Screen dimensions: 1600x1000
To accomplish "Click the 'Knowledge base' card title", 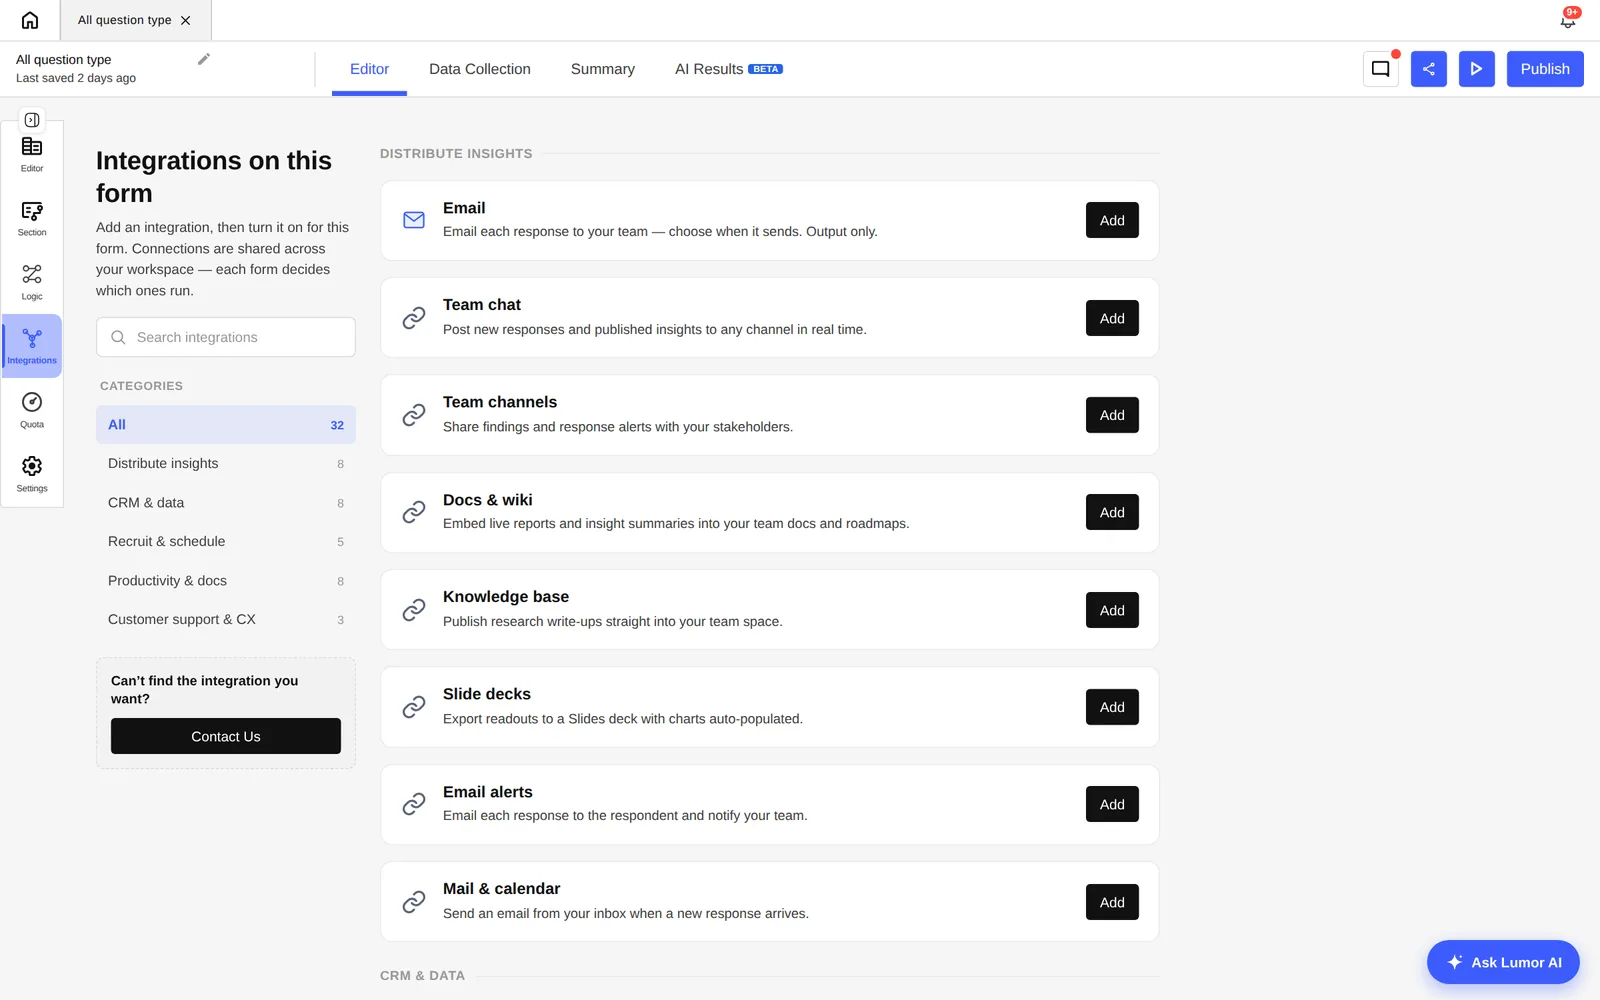I will [x=506, y=597].
